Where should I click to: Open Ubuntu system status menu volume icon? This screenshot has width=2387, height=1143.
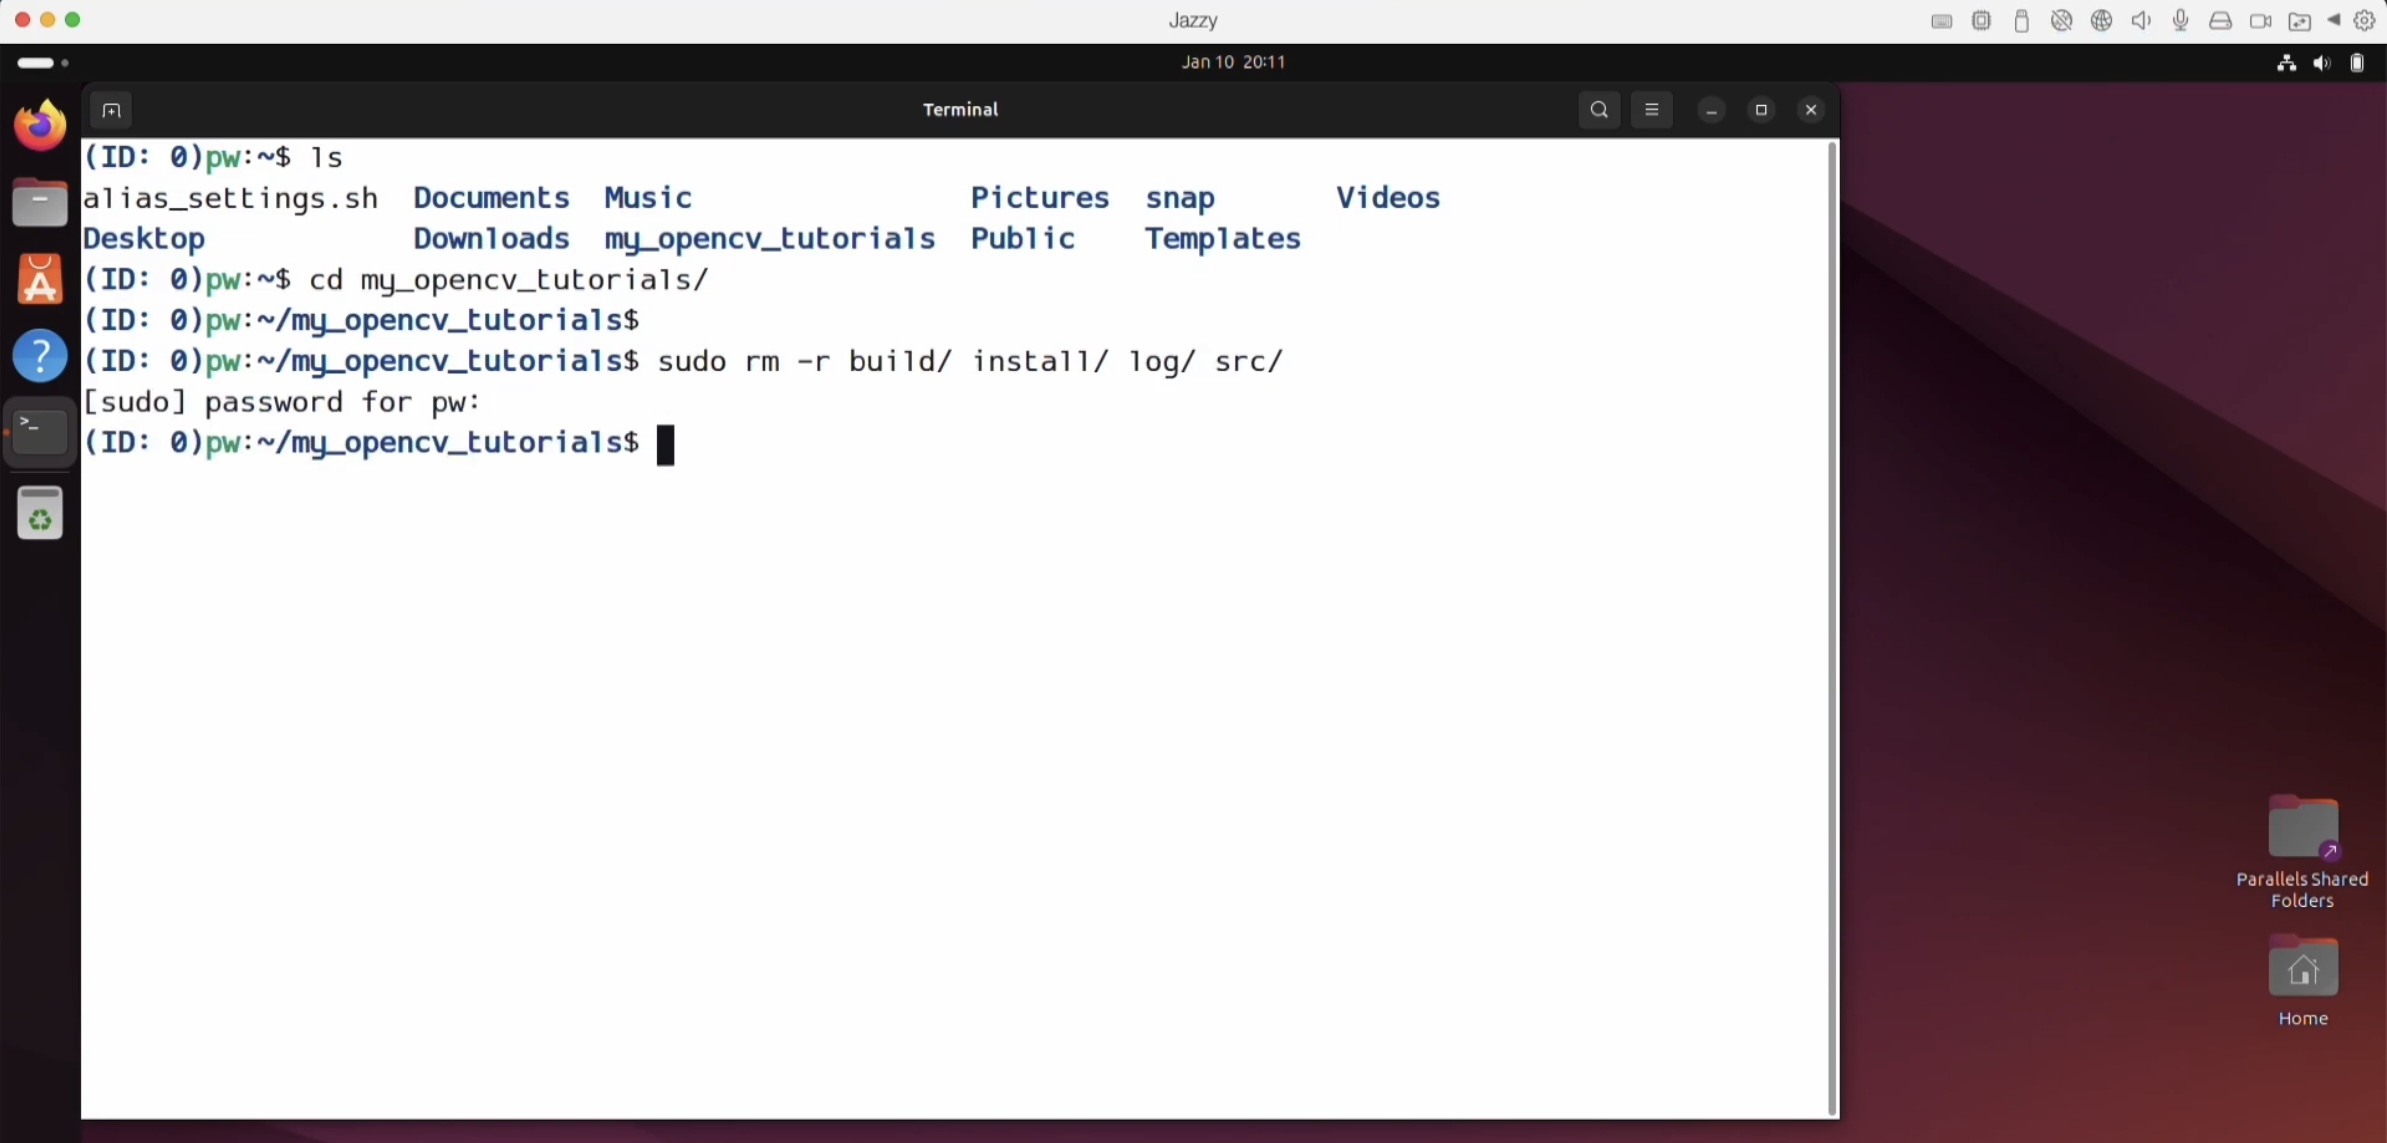[x=2321, y=63]
